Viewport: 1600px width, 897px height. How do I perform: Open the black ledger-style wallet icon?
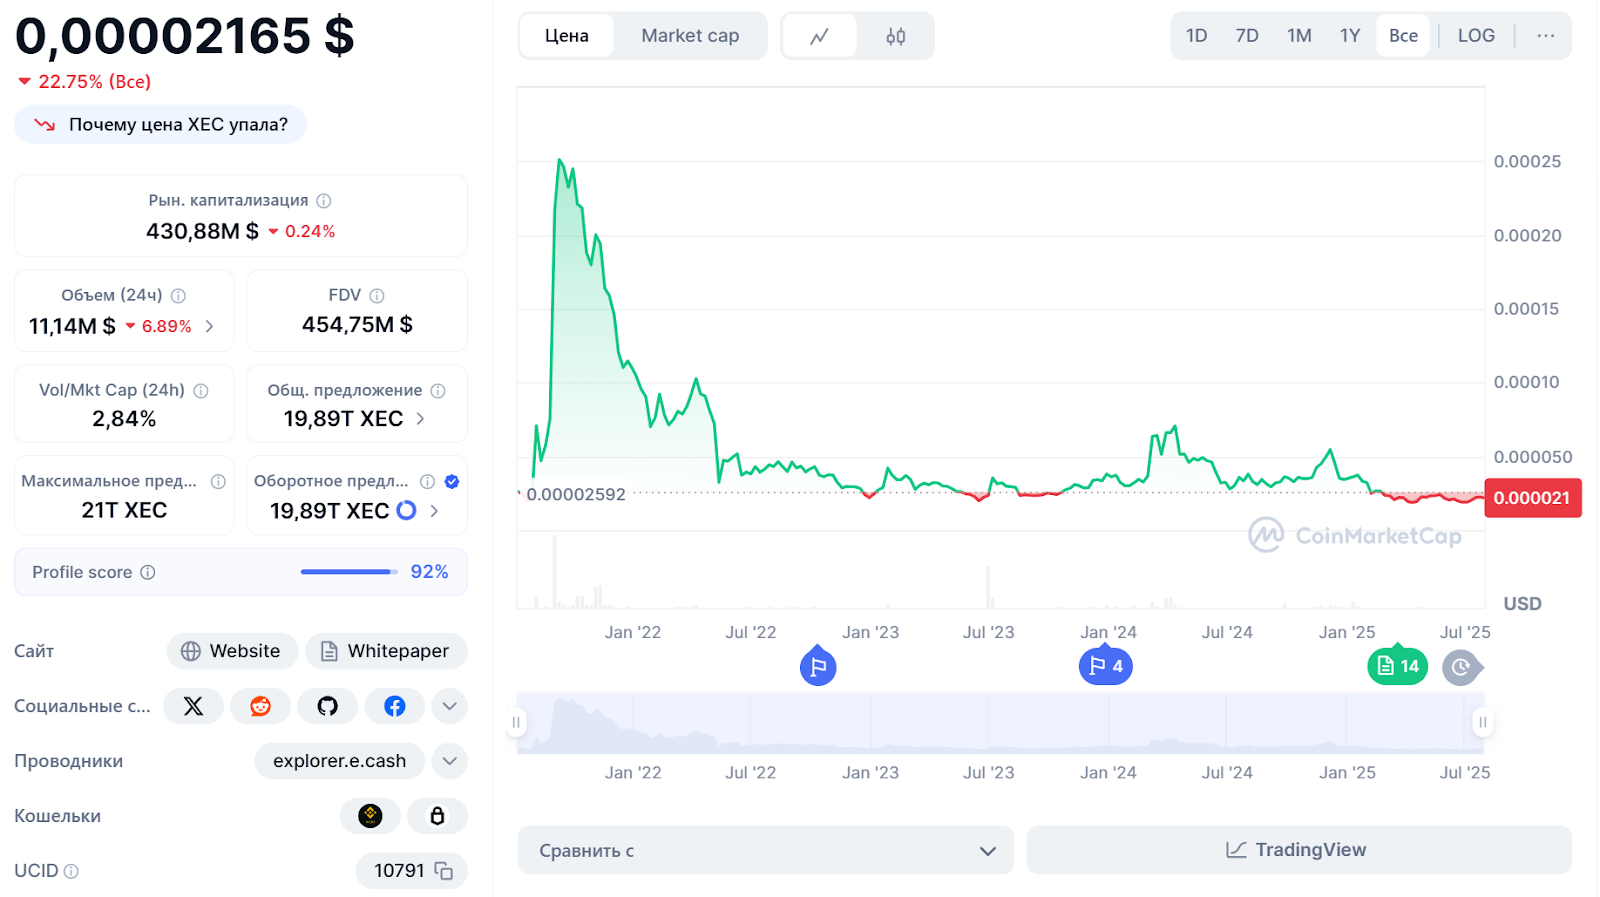pos(437,816)
